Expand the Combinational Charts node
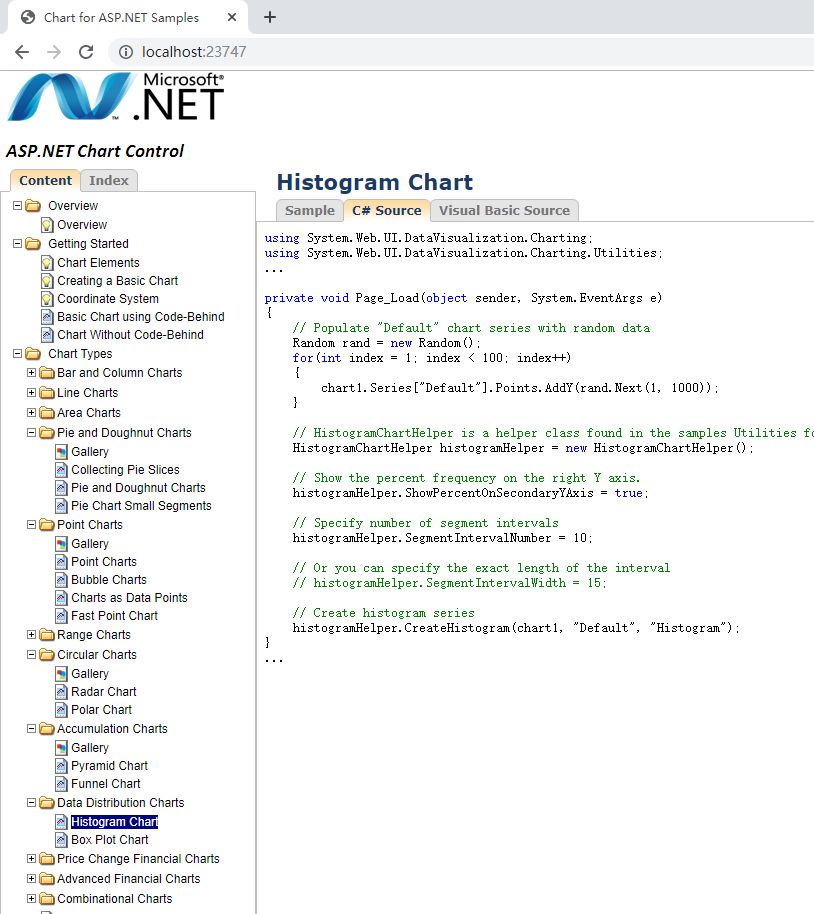 (31, 898)
